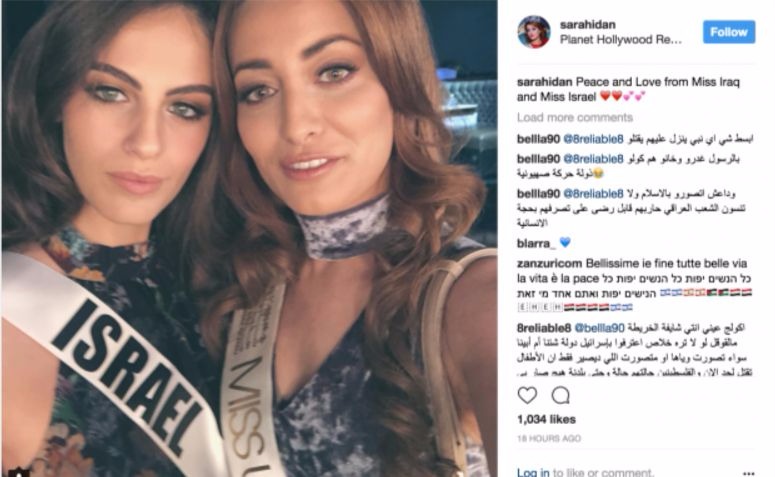
Task: Open @8reliable8 mention in first comment
Action: 593,140
